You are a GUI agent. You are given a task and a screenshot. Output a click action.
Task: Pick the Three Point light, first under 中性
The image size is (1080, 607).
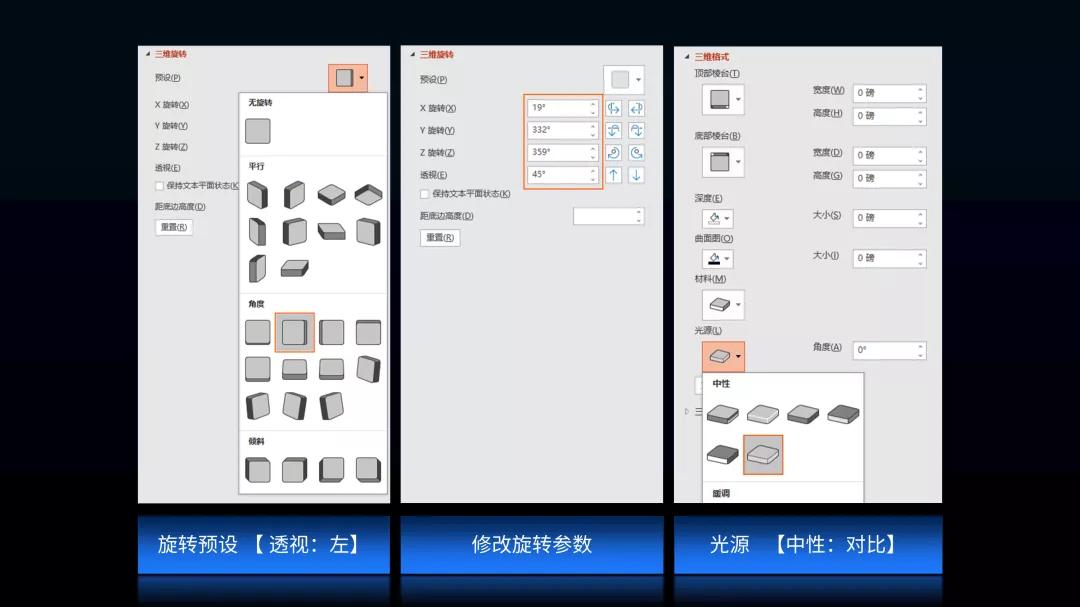[x=723, y=413]
